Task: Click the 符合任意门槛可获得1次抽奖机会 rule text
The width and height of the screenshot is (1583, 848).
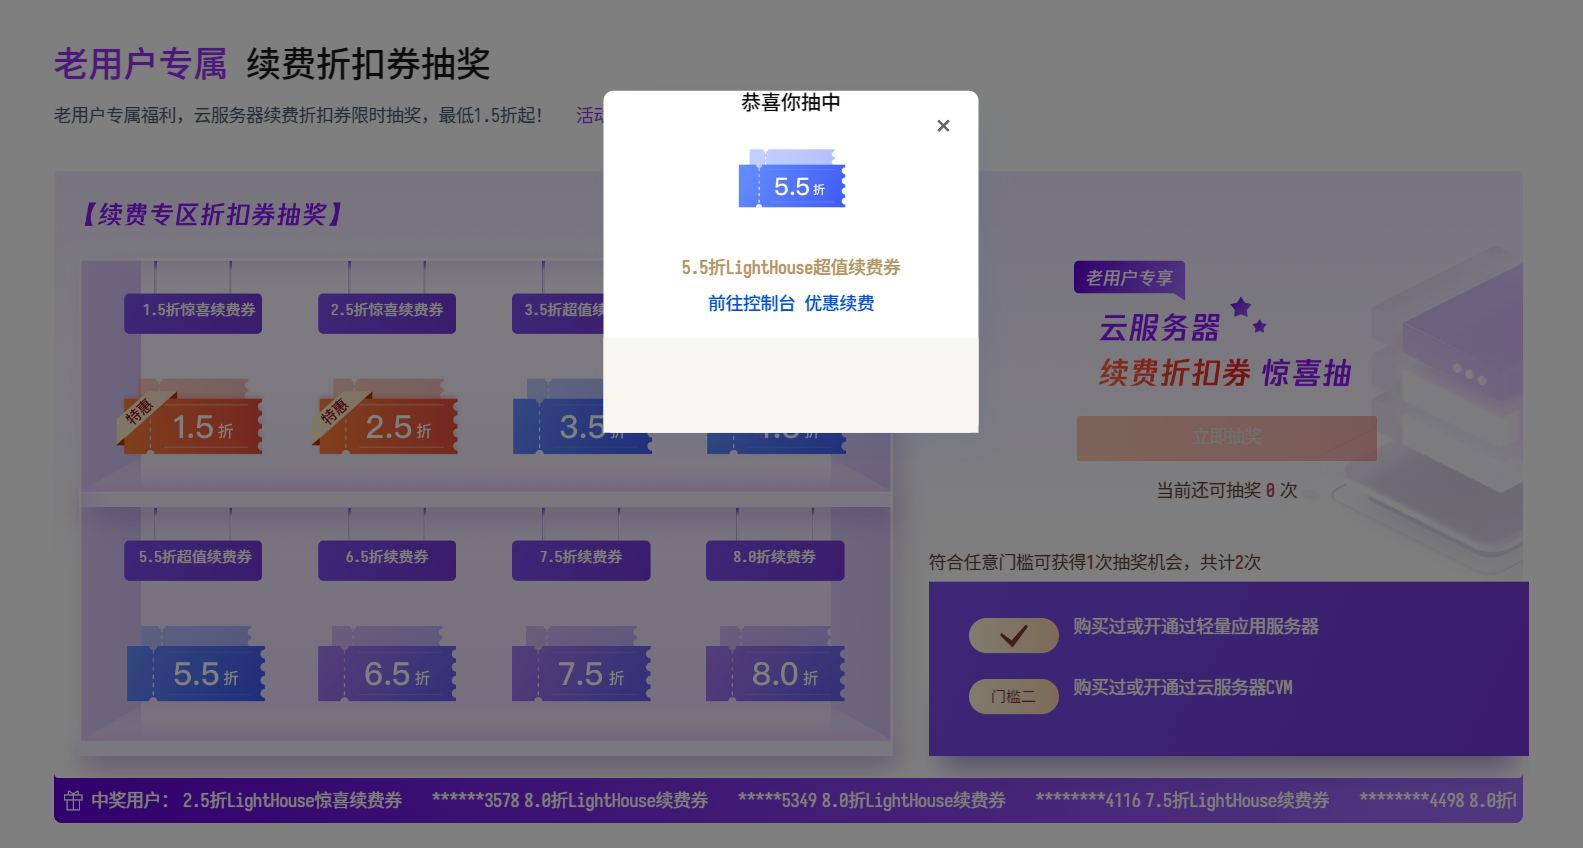Action: (x=1095, y=562)
